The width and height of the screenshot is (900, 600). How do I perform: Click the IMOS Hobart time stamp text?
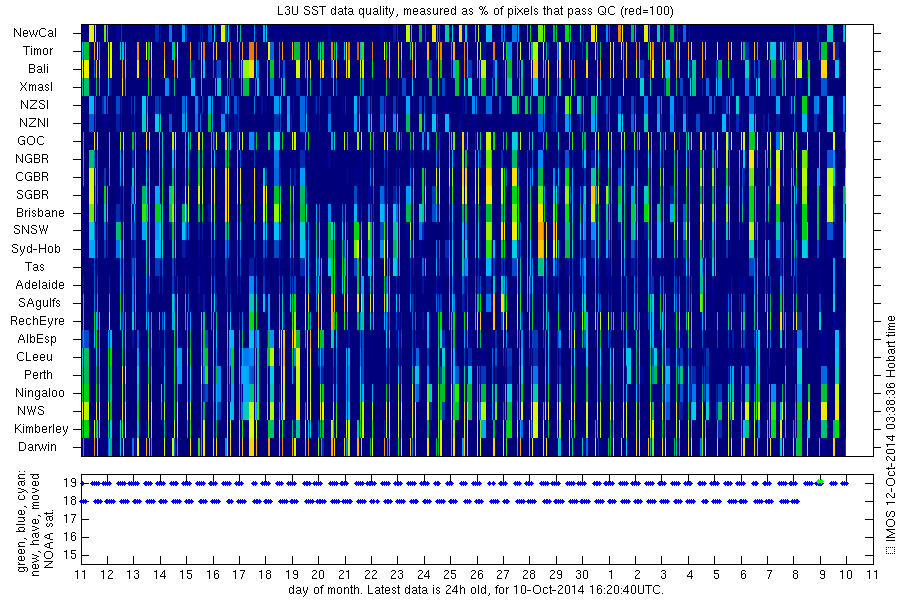(x=890, y=434)
